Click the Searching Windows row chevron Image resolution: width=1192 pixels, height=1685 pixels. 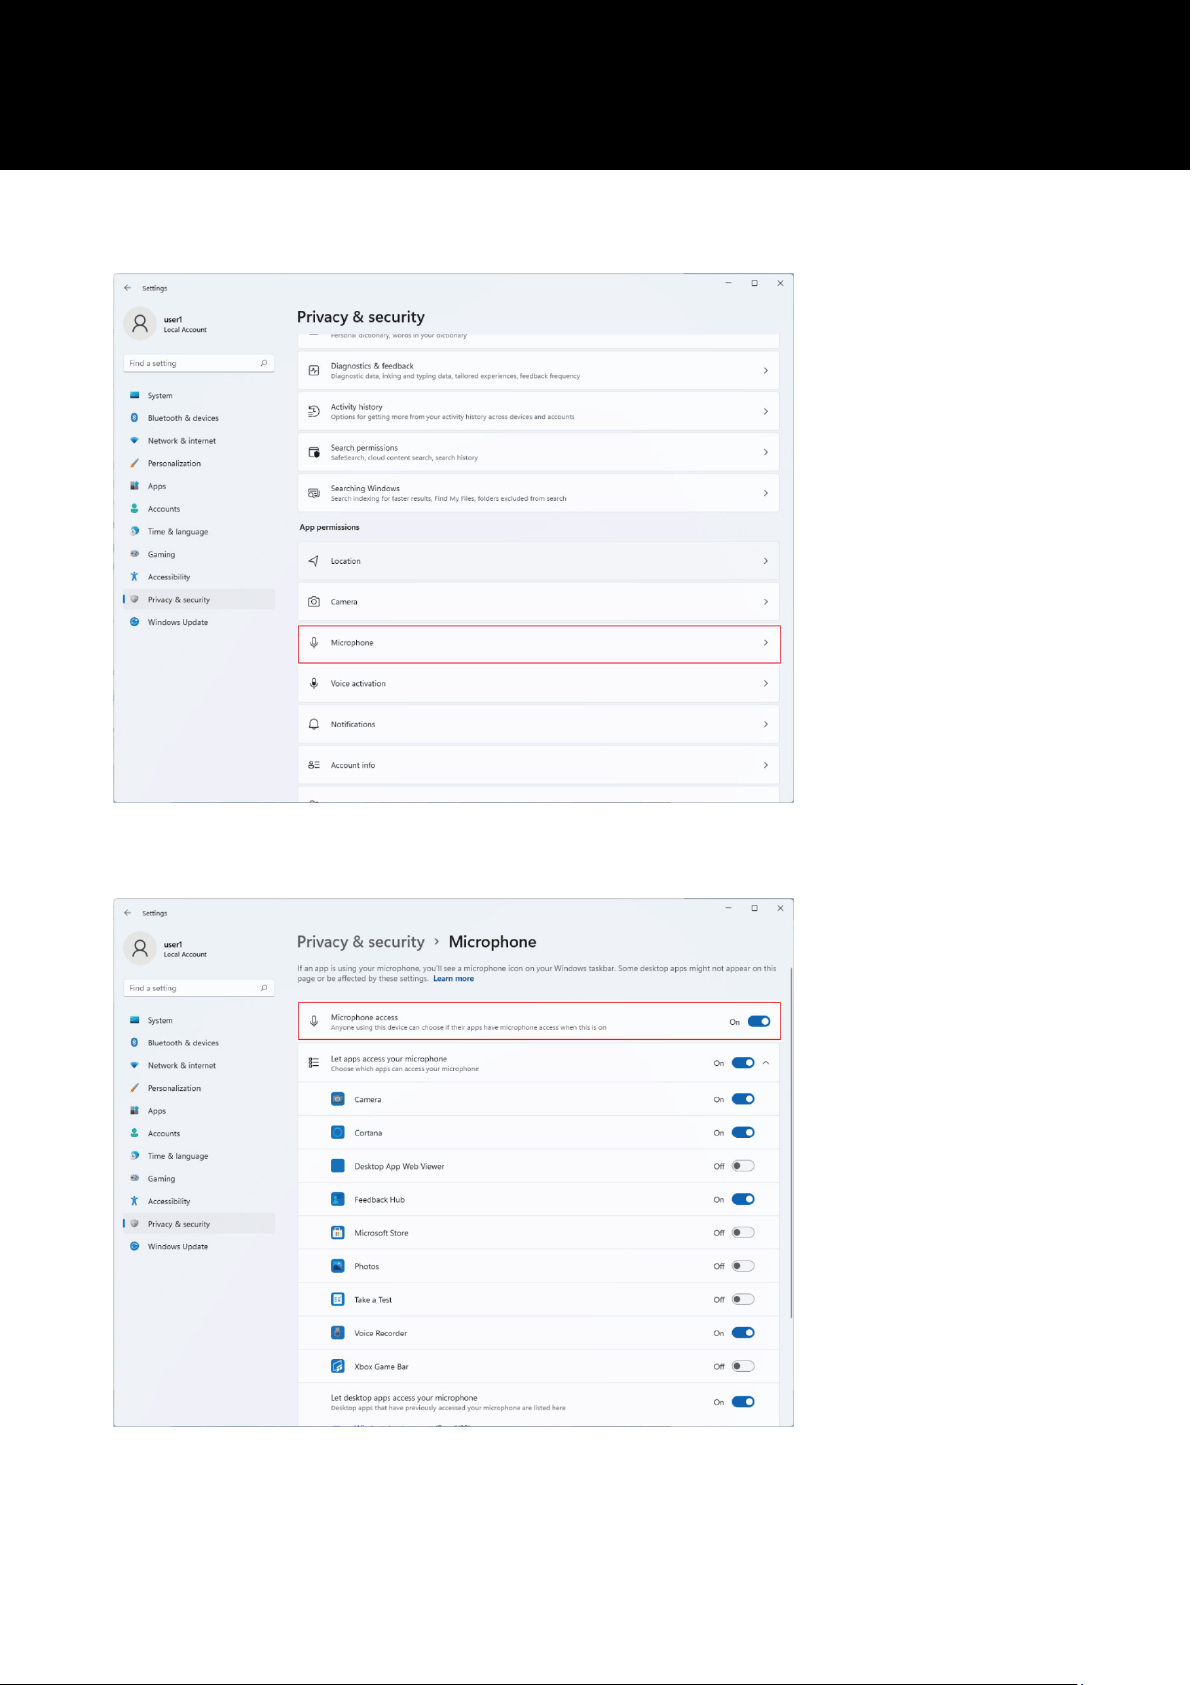(x=766, y=493)
